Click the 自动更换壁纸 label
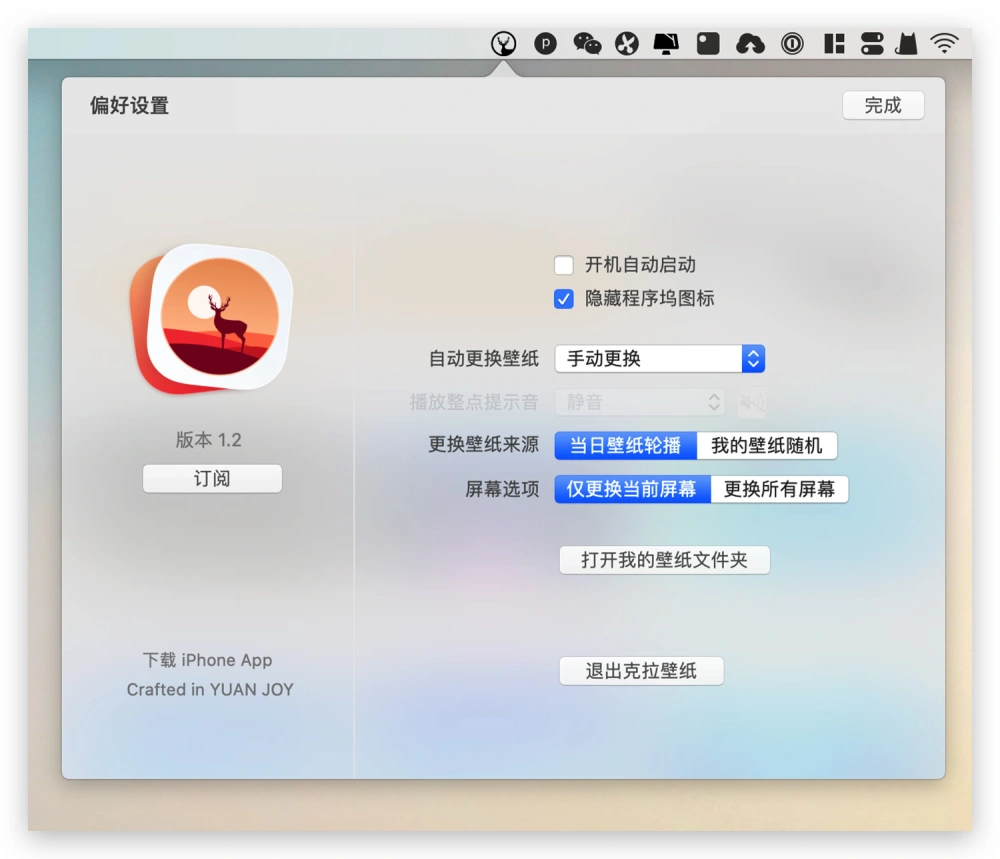 point(483,358)
